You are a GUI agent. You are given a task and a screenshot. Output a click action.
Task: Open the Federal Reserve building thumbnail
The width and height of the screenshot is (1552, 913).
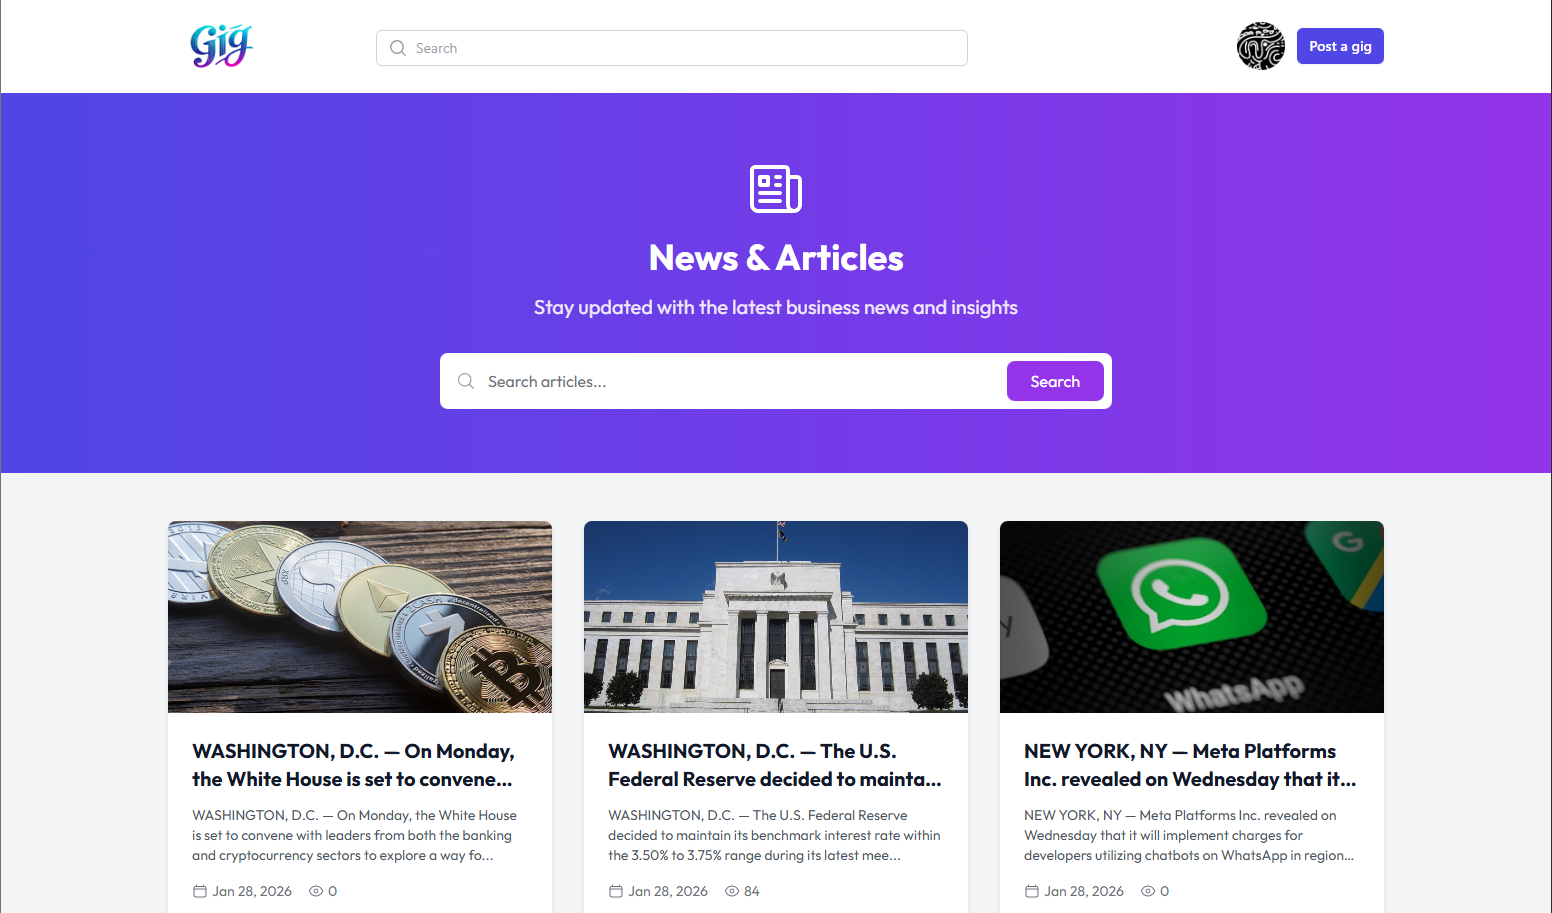(x=776, y=617)
